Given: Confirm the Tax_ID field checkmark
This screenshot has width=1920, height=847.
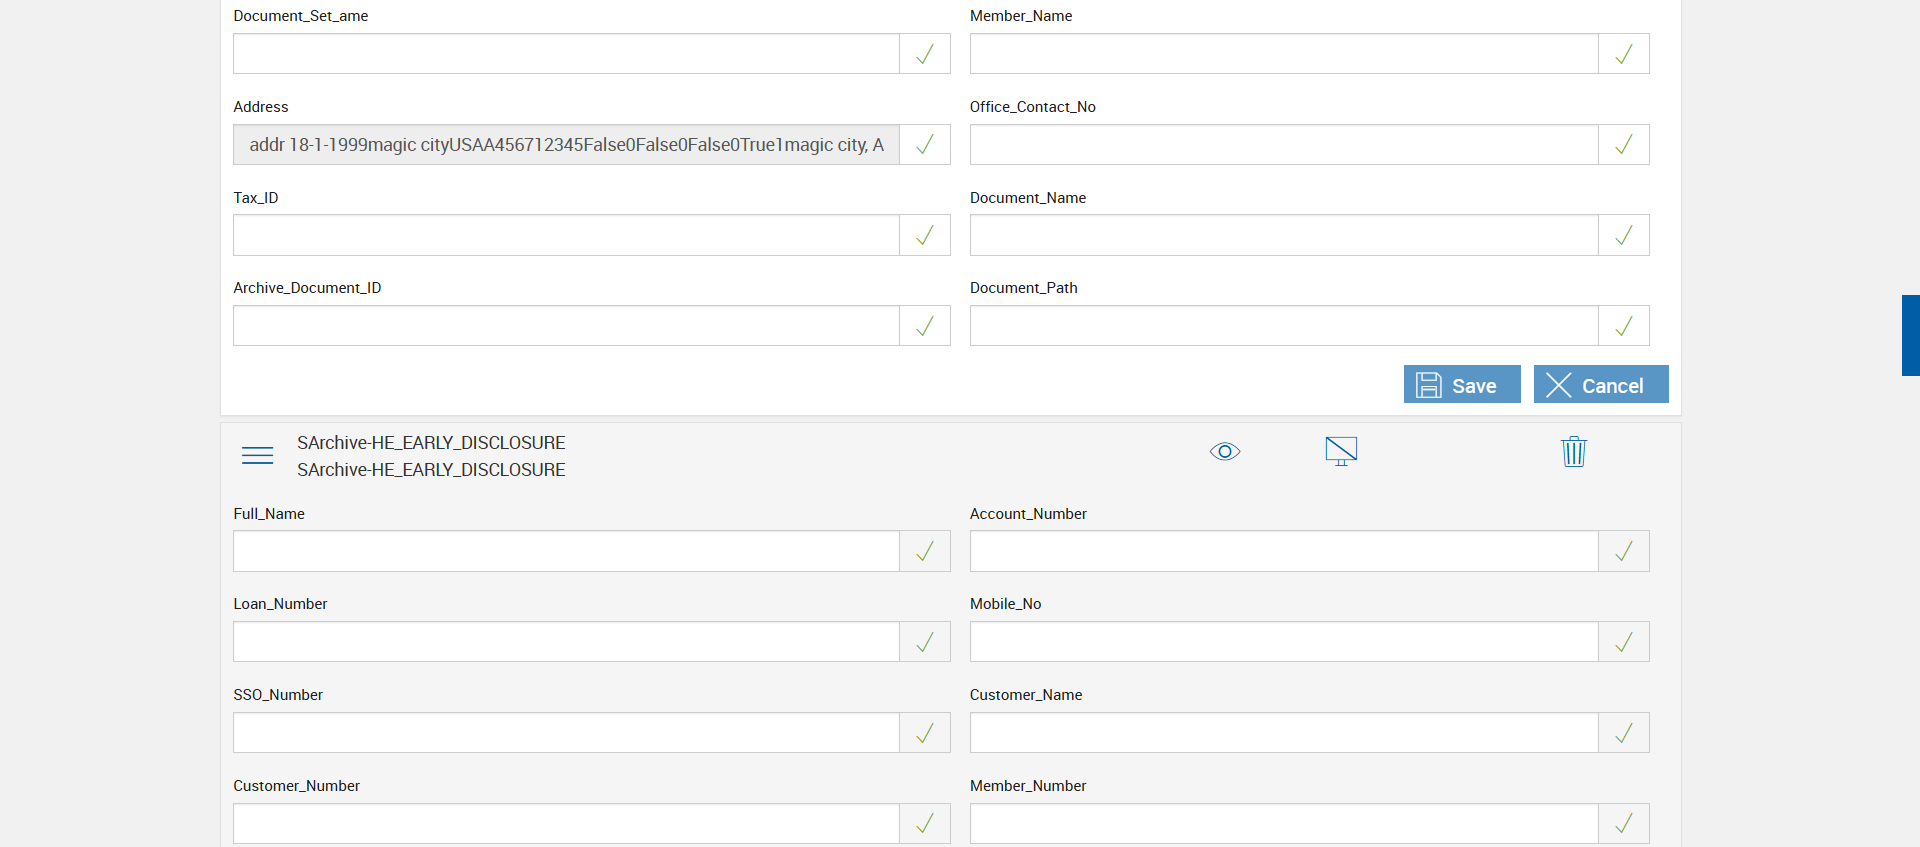Looking at the screenshot, I should pos(925,236).
